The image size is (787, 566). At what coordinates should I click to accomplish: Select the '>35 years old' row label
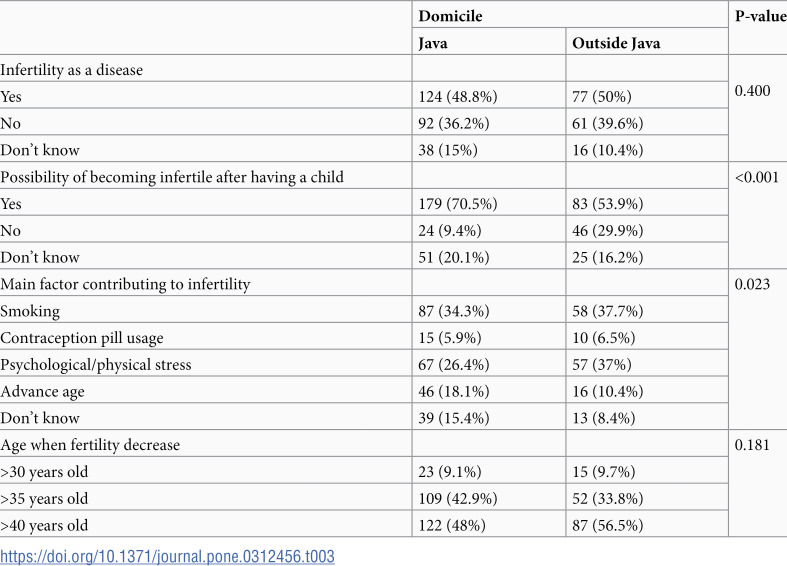[44, 499]
